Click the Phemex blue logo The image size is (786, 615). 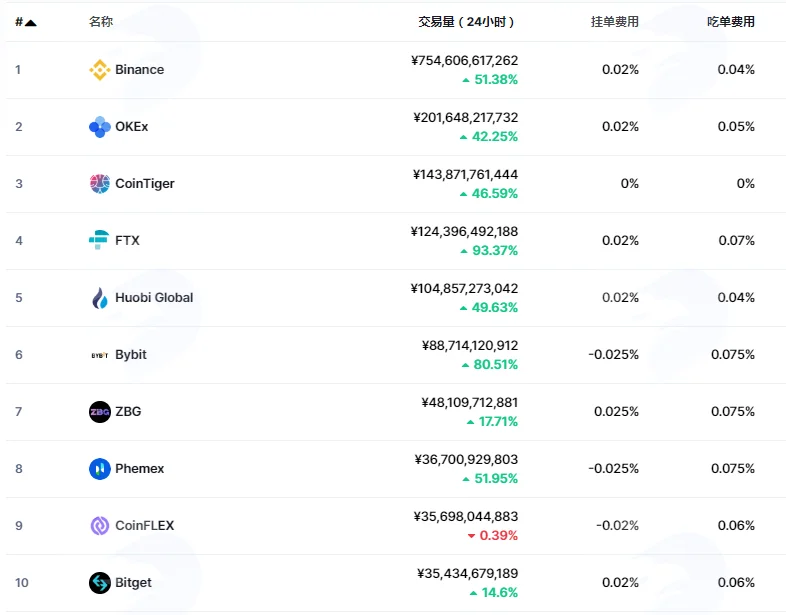click(100, 469)
